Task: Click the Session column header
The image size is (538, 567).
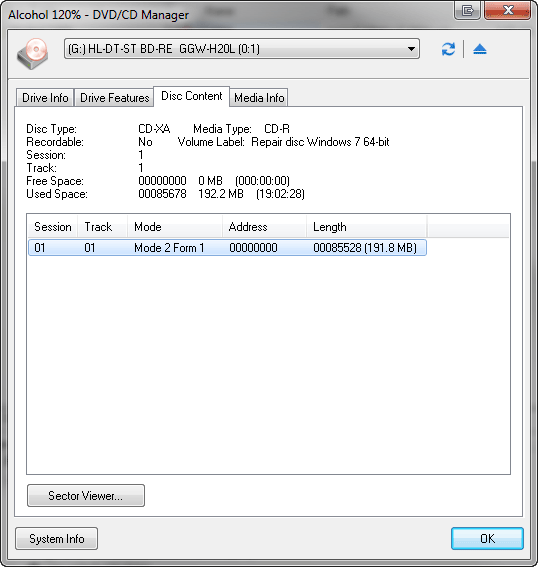Action: 52,227
